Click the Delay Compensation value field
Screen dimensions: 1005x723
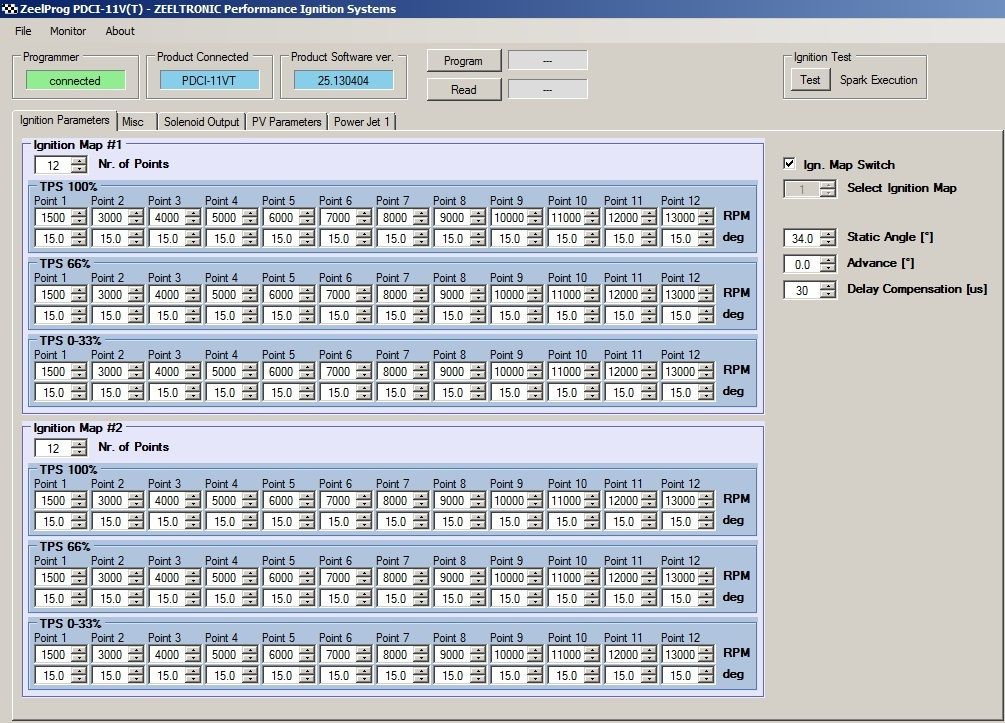coord(802,290)
